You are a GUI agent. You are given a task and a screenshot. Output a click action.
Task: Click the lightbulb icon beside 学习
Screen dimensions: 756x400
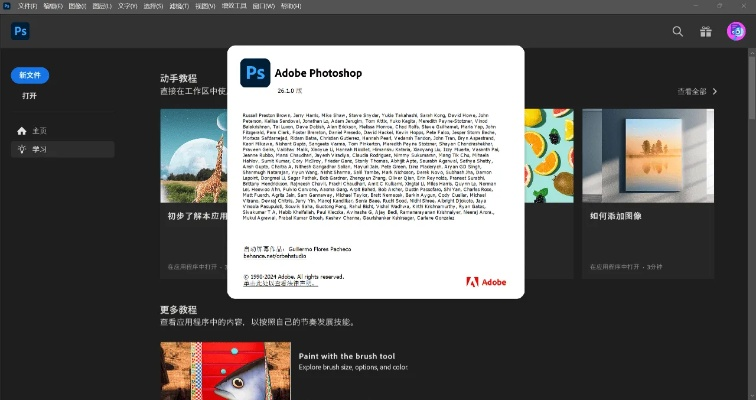tap(21, 149)
